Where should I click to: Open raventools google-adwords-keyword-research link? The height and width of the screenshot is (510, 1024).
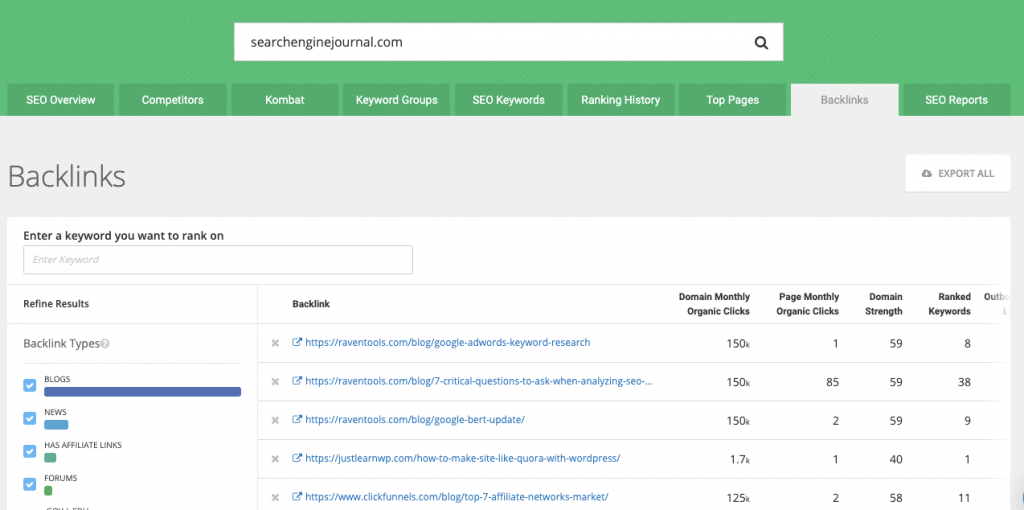(447, 342)
